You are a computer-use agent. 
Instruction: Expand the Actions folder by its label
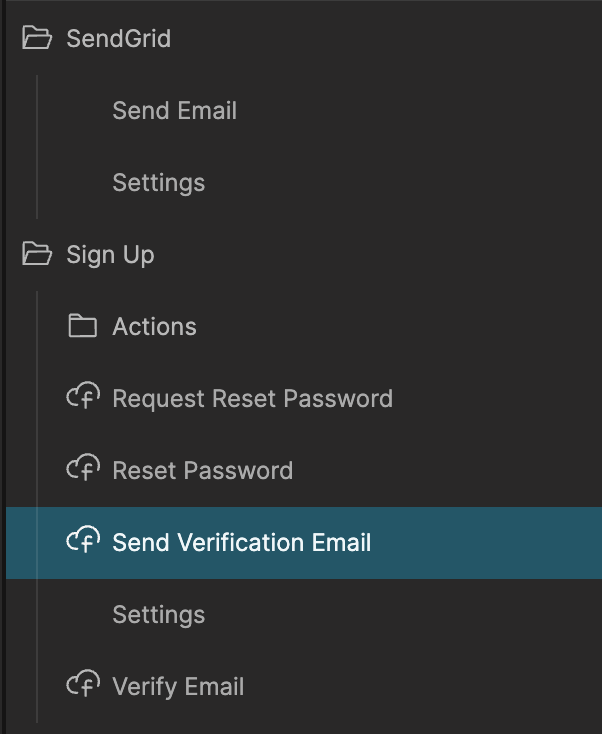[154, 327]
